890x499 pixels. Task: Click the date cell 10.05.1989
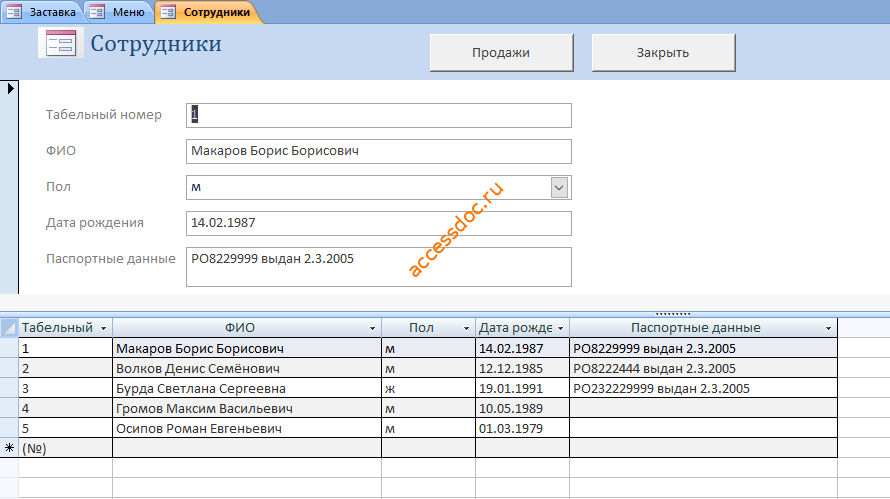522,408
